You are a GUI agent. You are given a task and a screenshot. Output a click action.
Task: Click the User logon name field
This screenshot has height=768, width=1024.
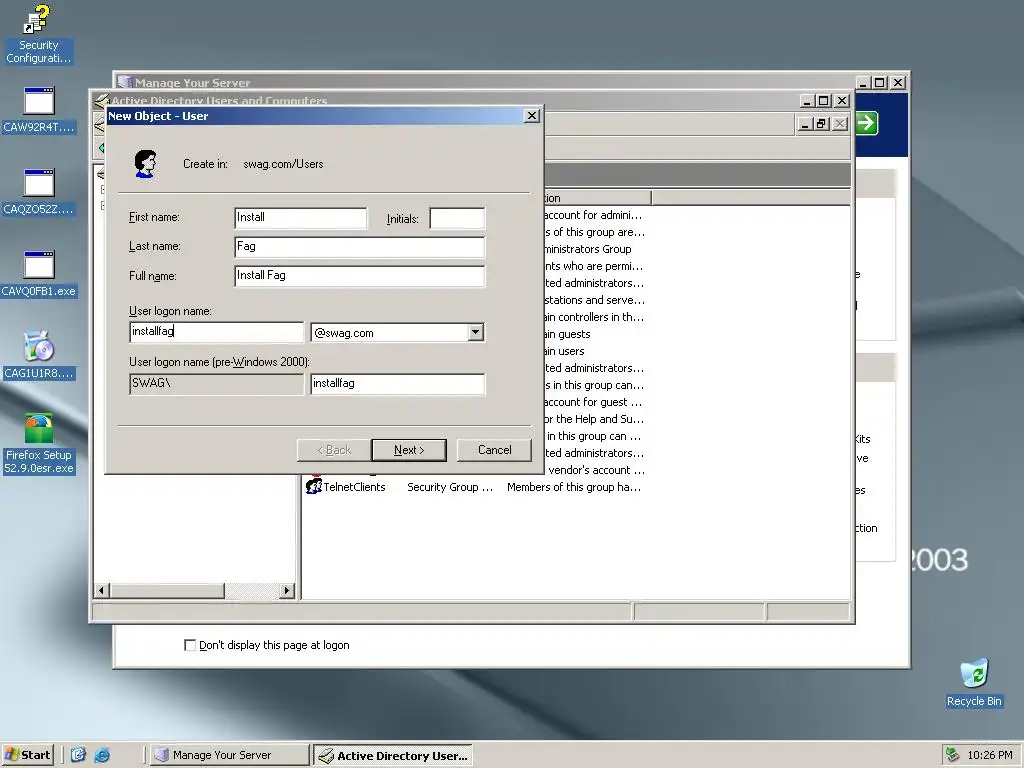pyautogui.click(x=217, y=332)
